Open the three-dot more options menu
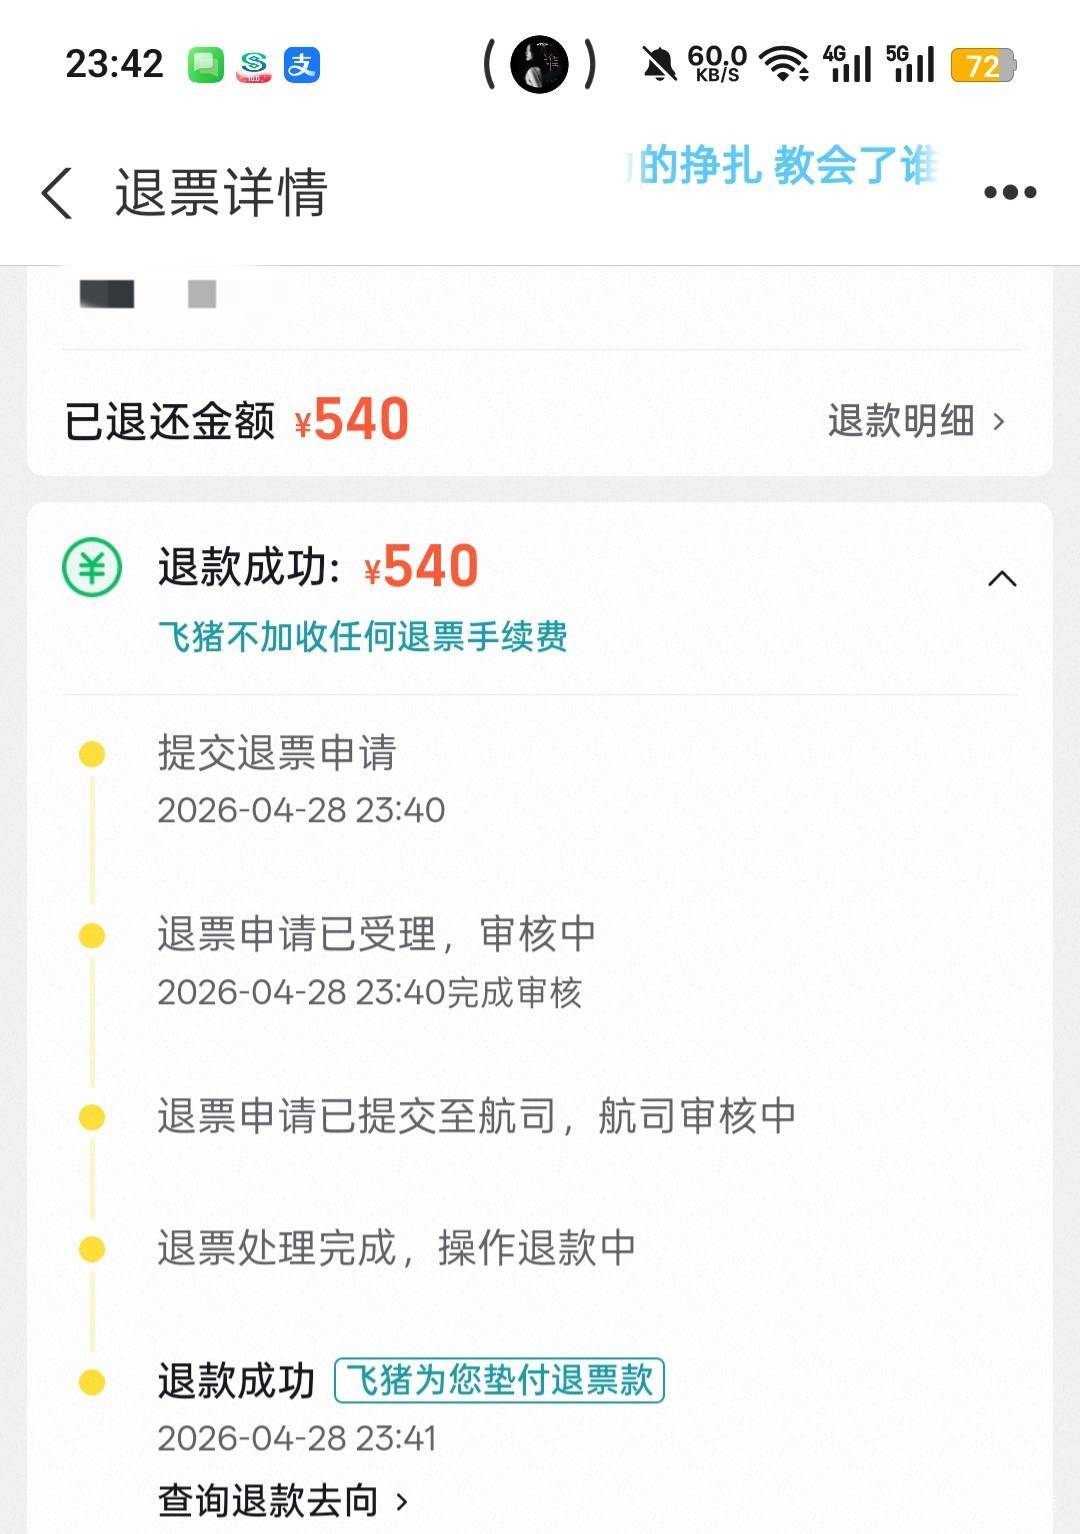 [1010, 192]
